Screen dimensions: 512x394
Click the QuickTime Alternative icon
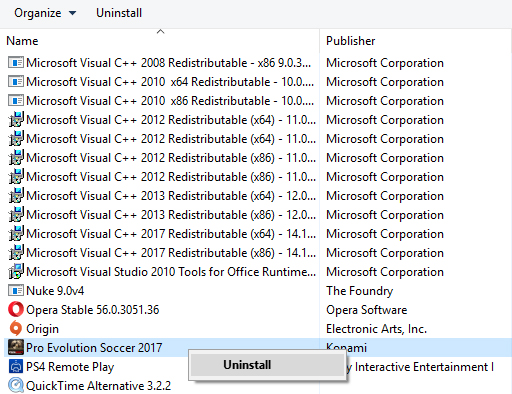click(16, 386)
